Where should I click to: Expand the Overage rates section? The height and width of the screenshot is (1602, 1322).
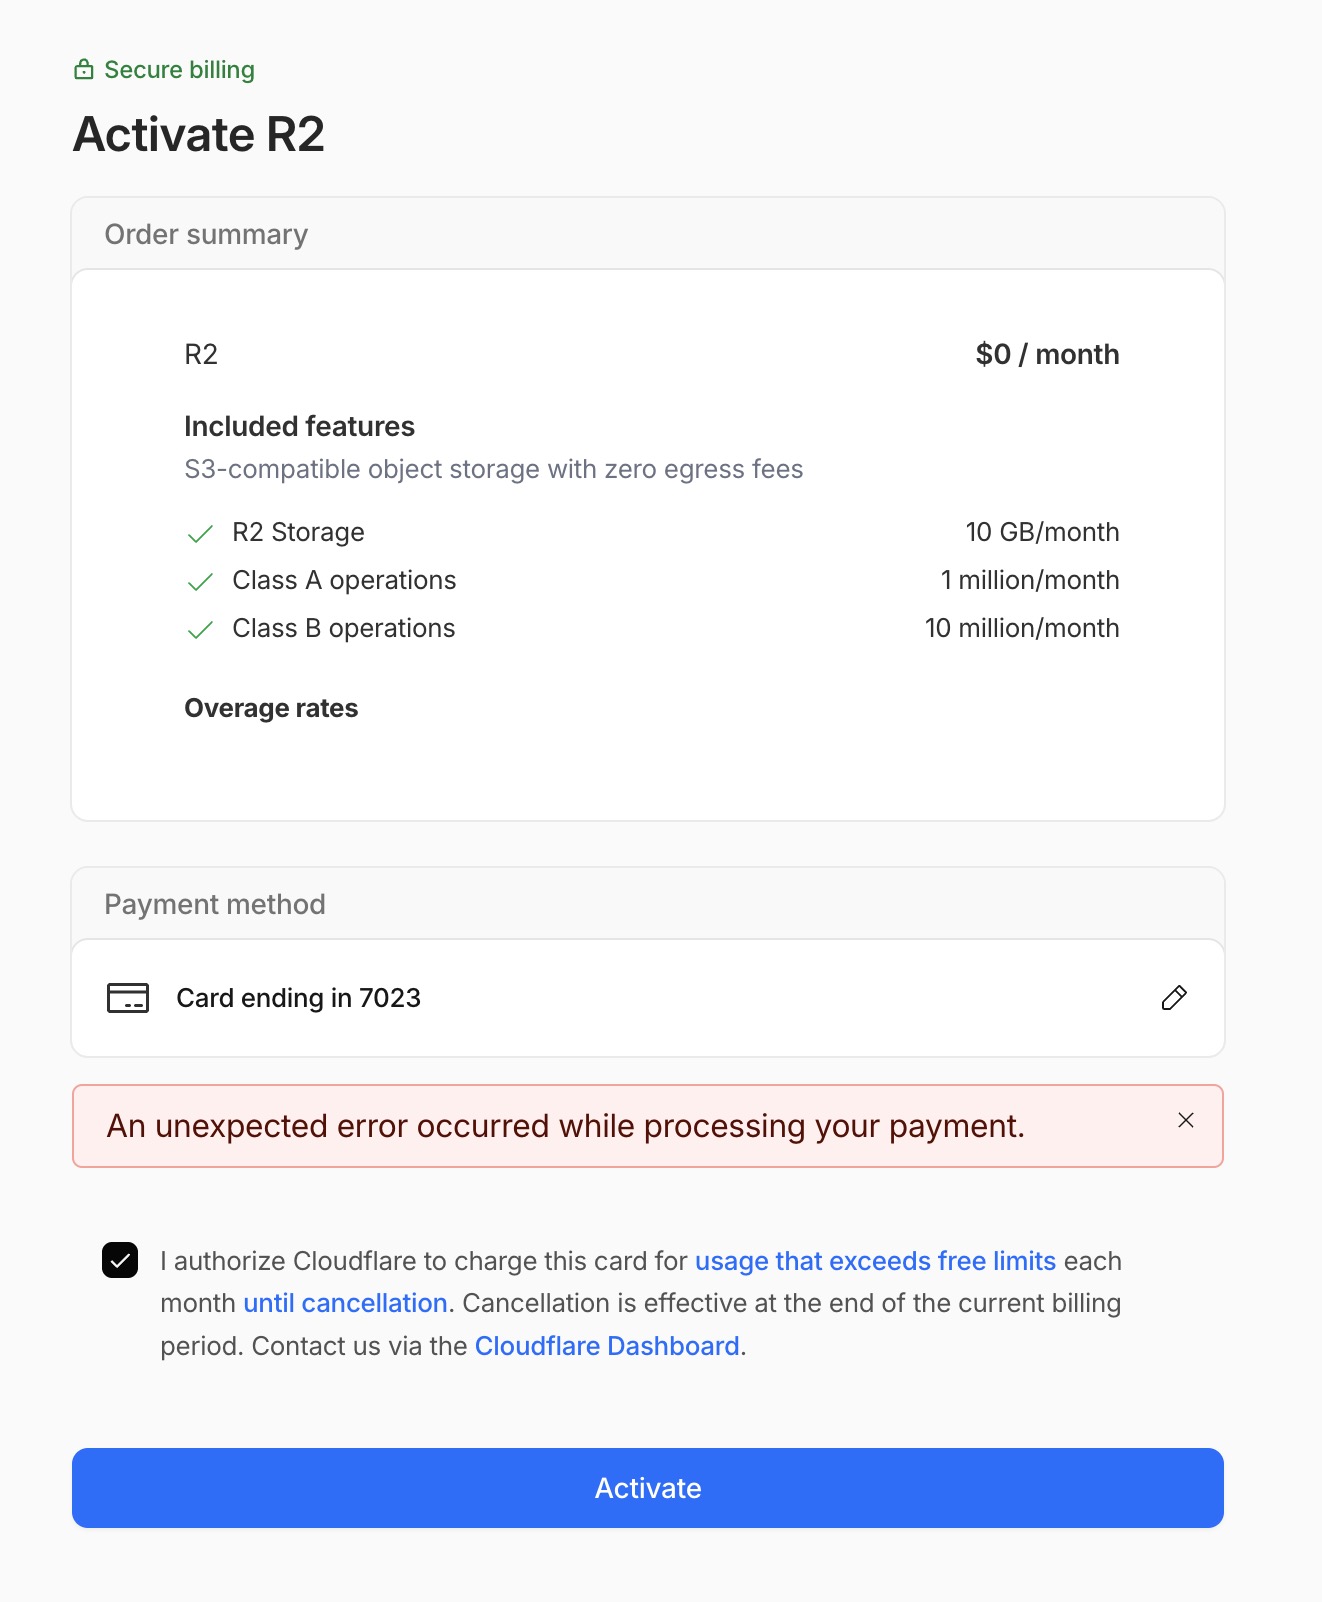pyautogui.click(x=271, y=708)
